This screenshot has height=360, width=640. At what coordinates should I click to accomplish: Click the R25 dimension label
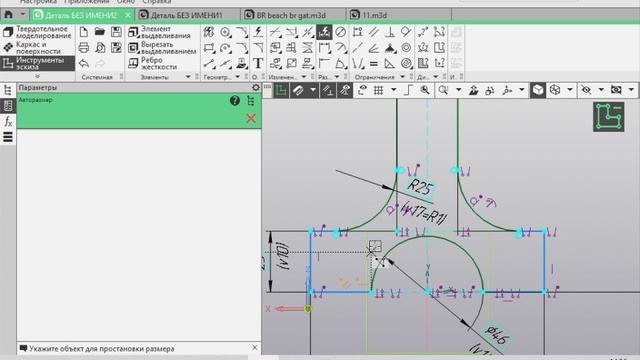(x=420, y=187)
